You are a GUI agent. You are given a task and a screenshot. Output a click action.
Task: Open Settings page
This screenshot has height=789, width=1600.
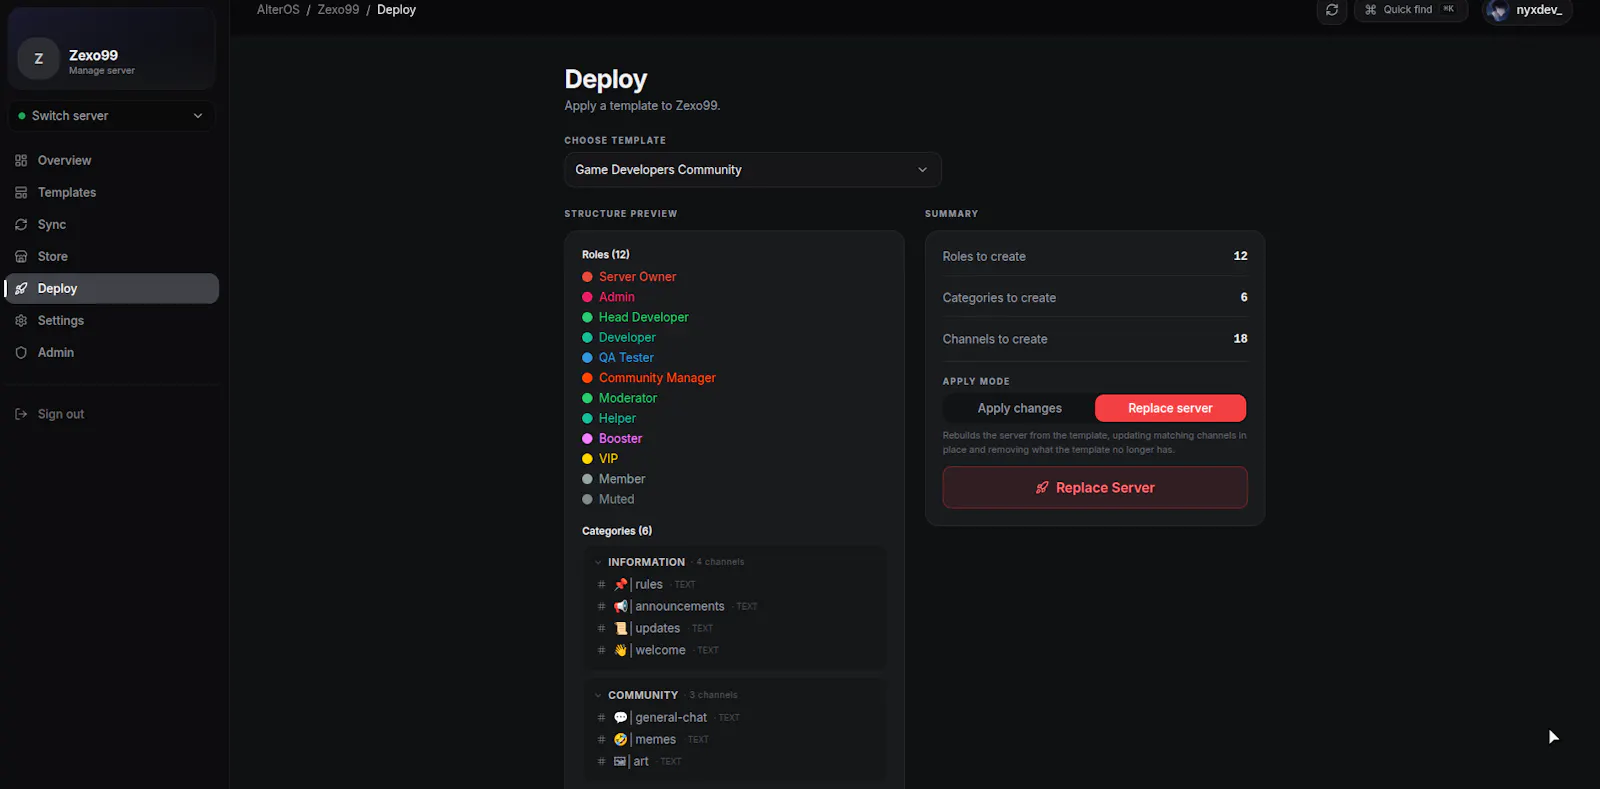pos(111,321)
